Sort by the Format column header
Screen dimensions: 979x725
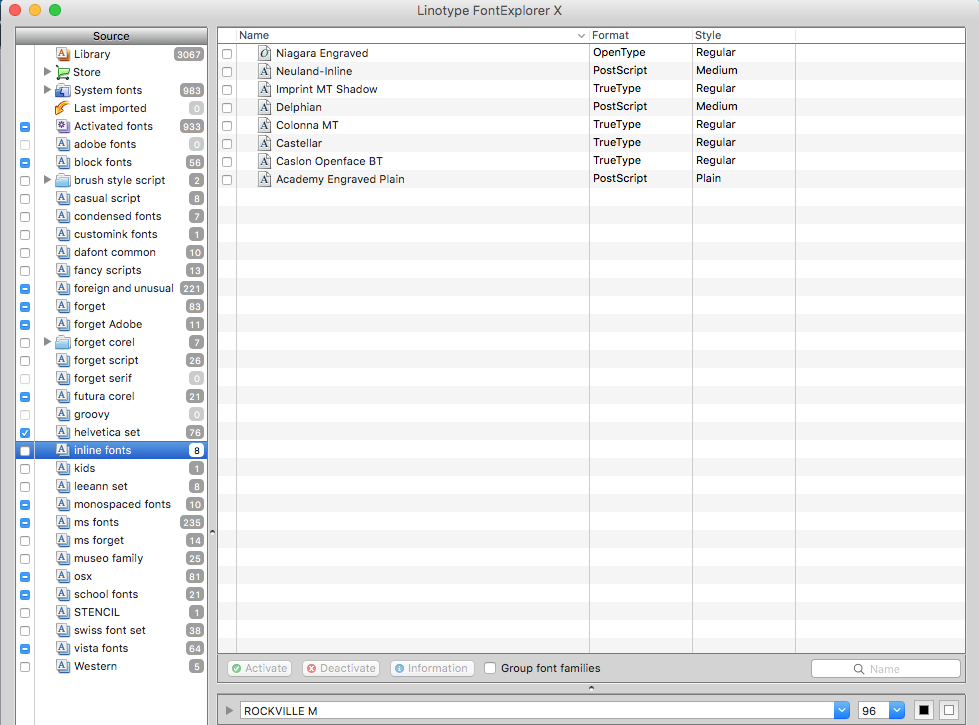pos(641,36)
